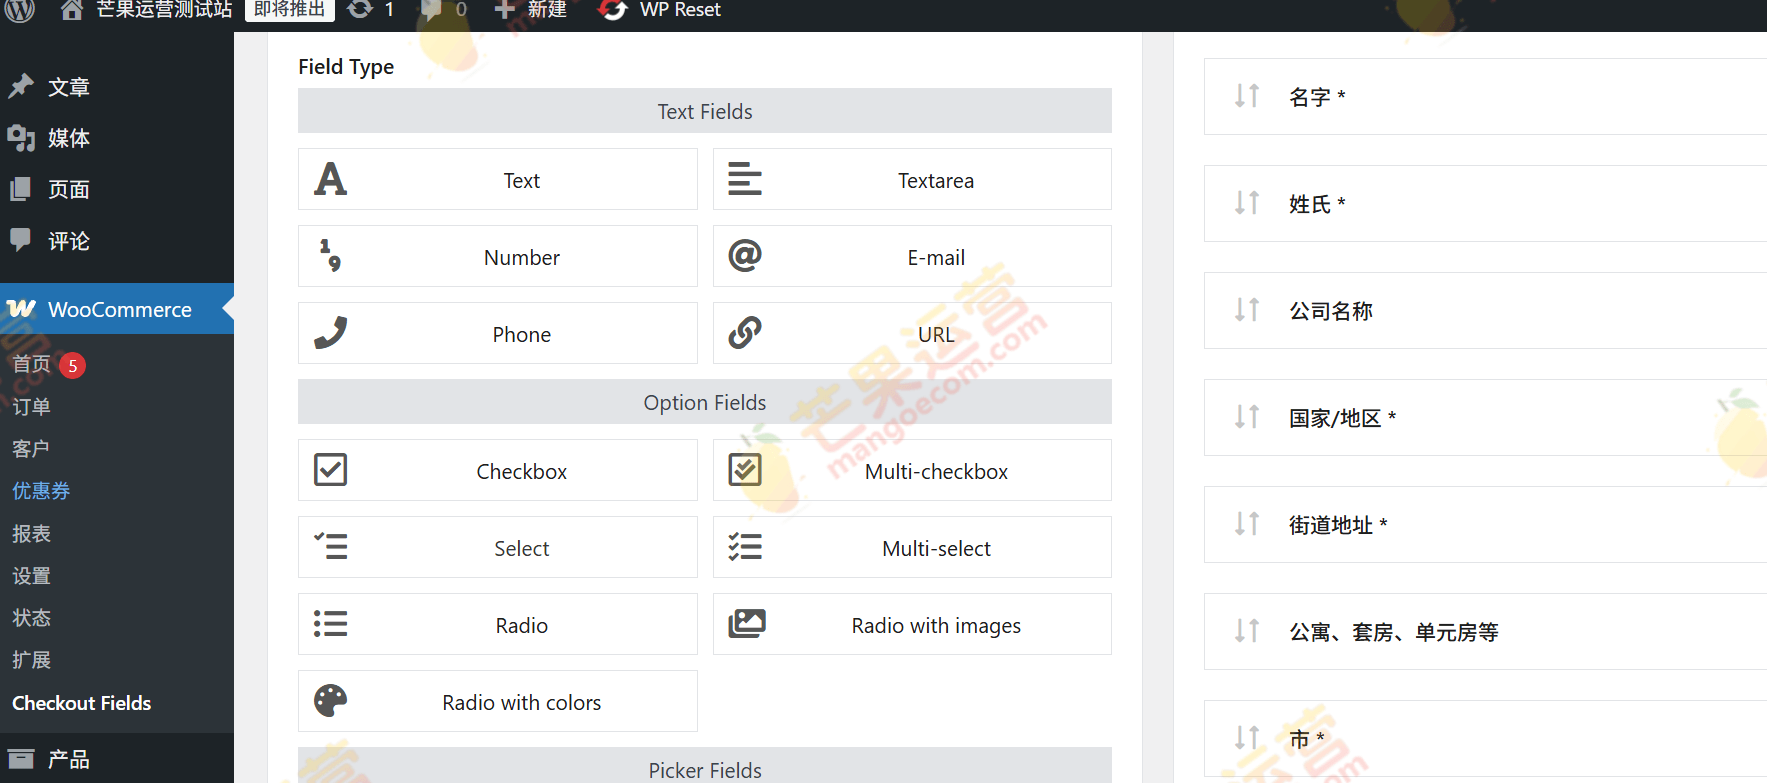
Task: Open the site home icon
Action: pos(71,10)
